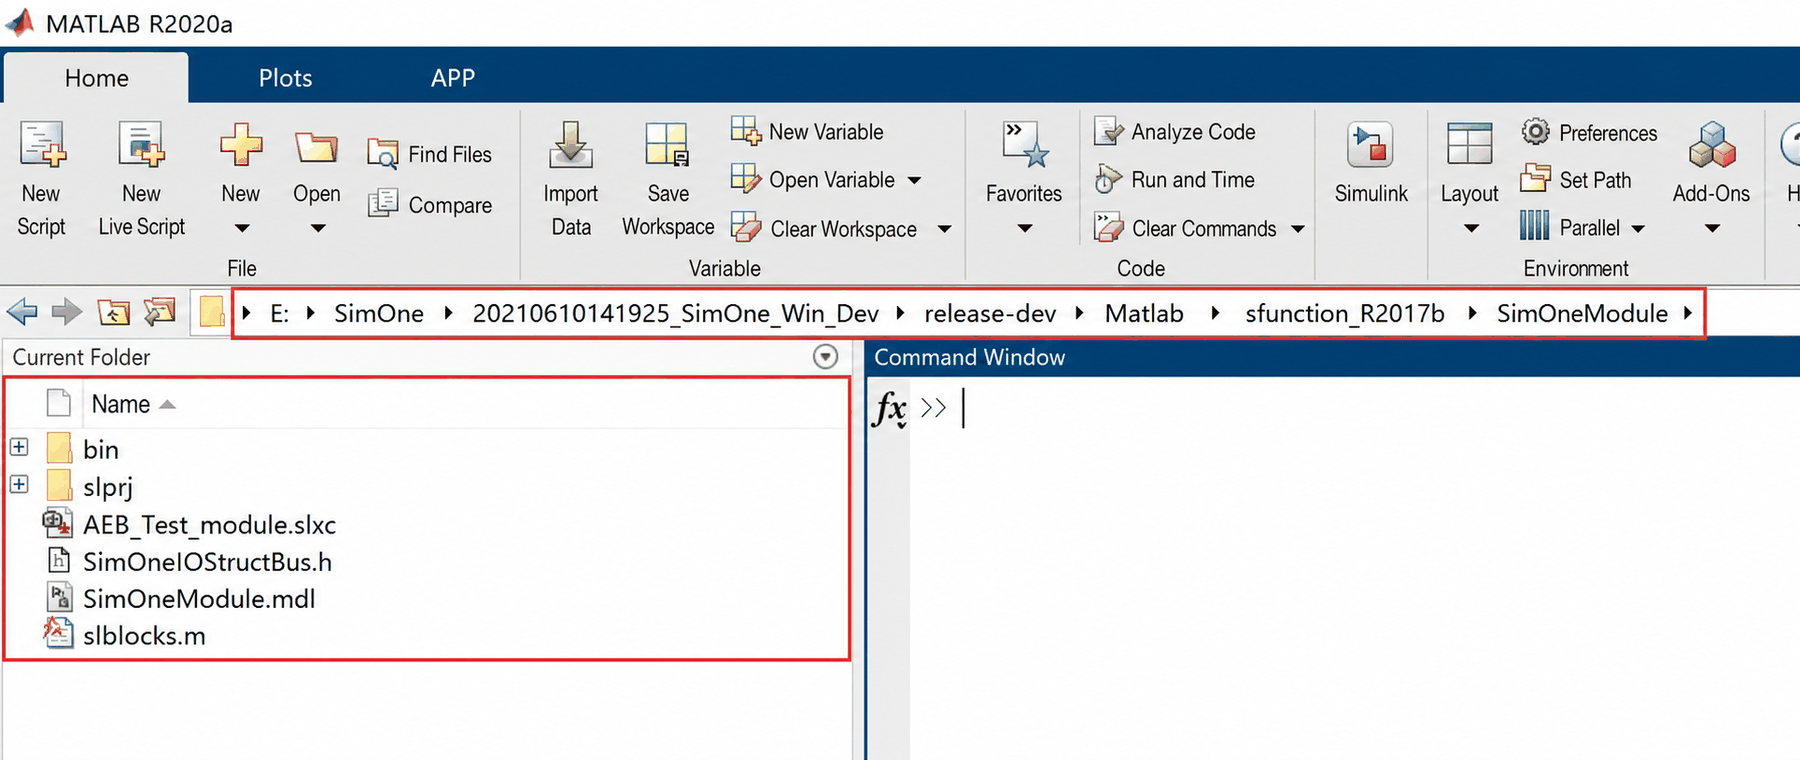Image resolution: width=1800 pixels, height=760 pixels.
Task: Show sibling folders arrow before E:
Action: [246, 313]
